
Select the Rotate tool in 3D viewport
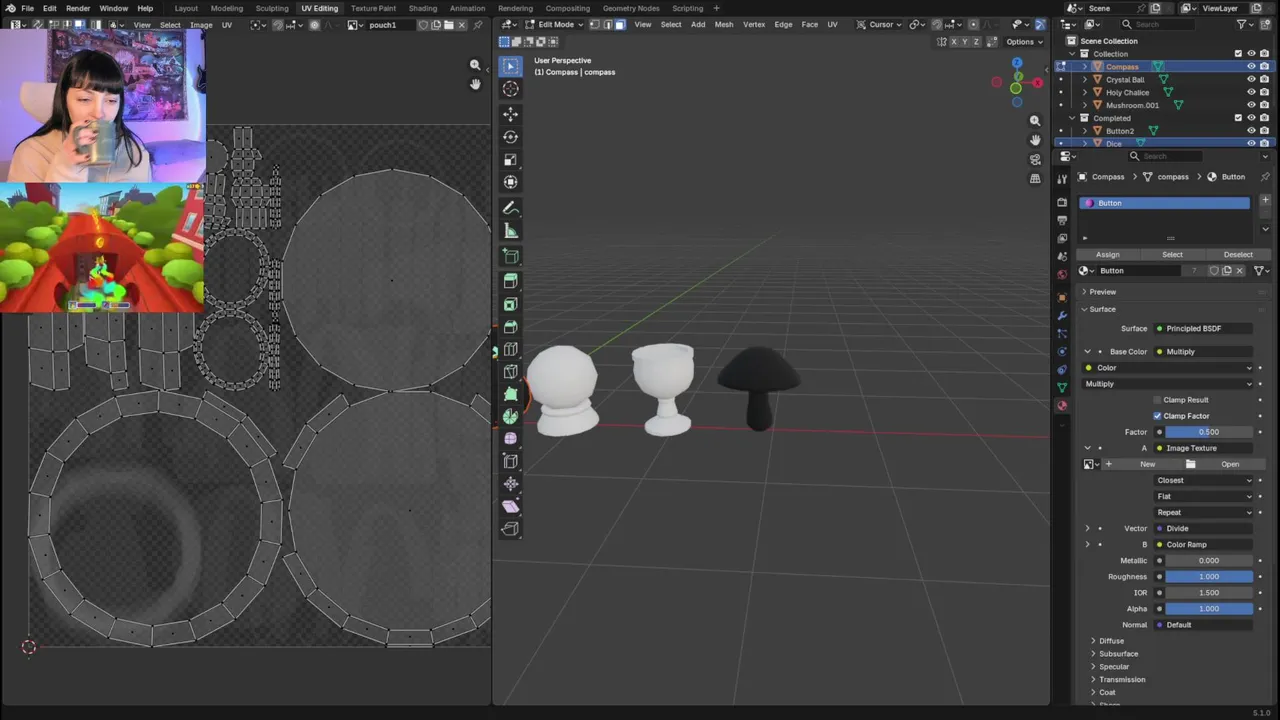(x=510, y=137)
